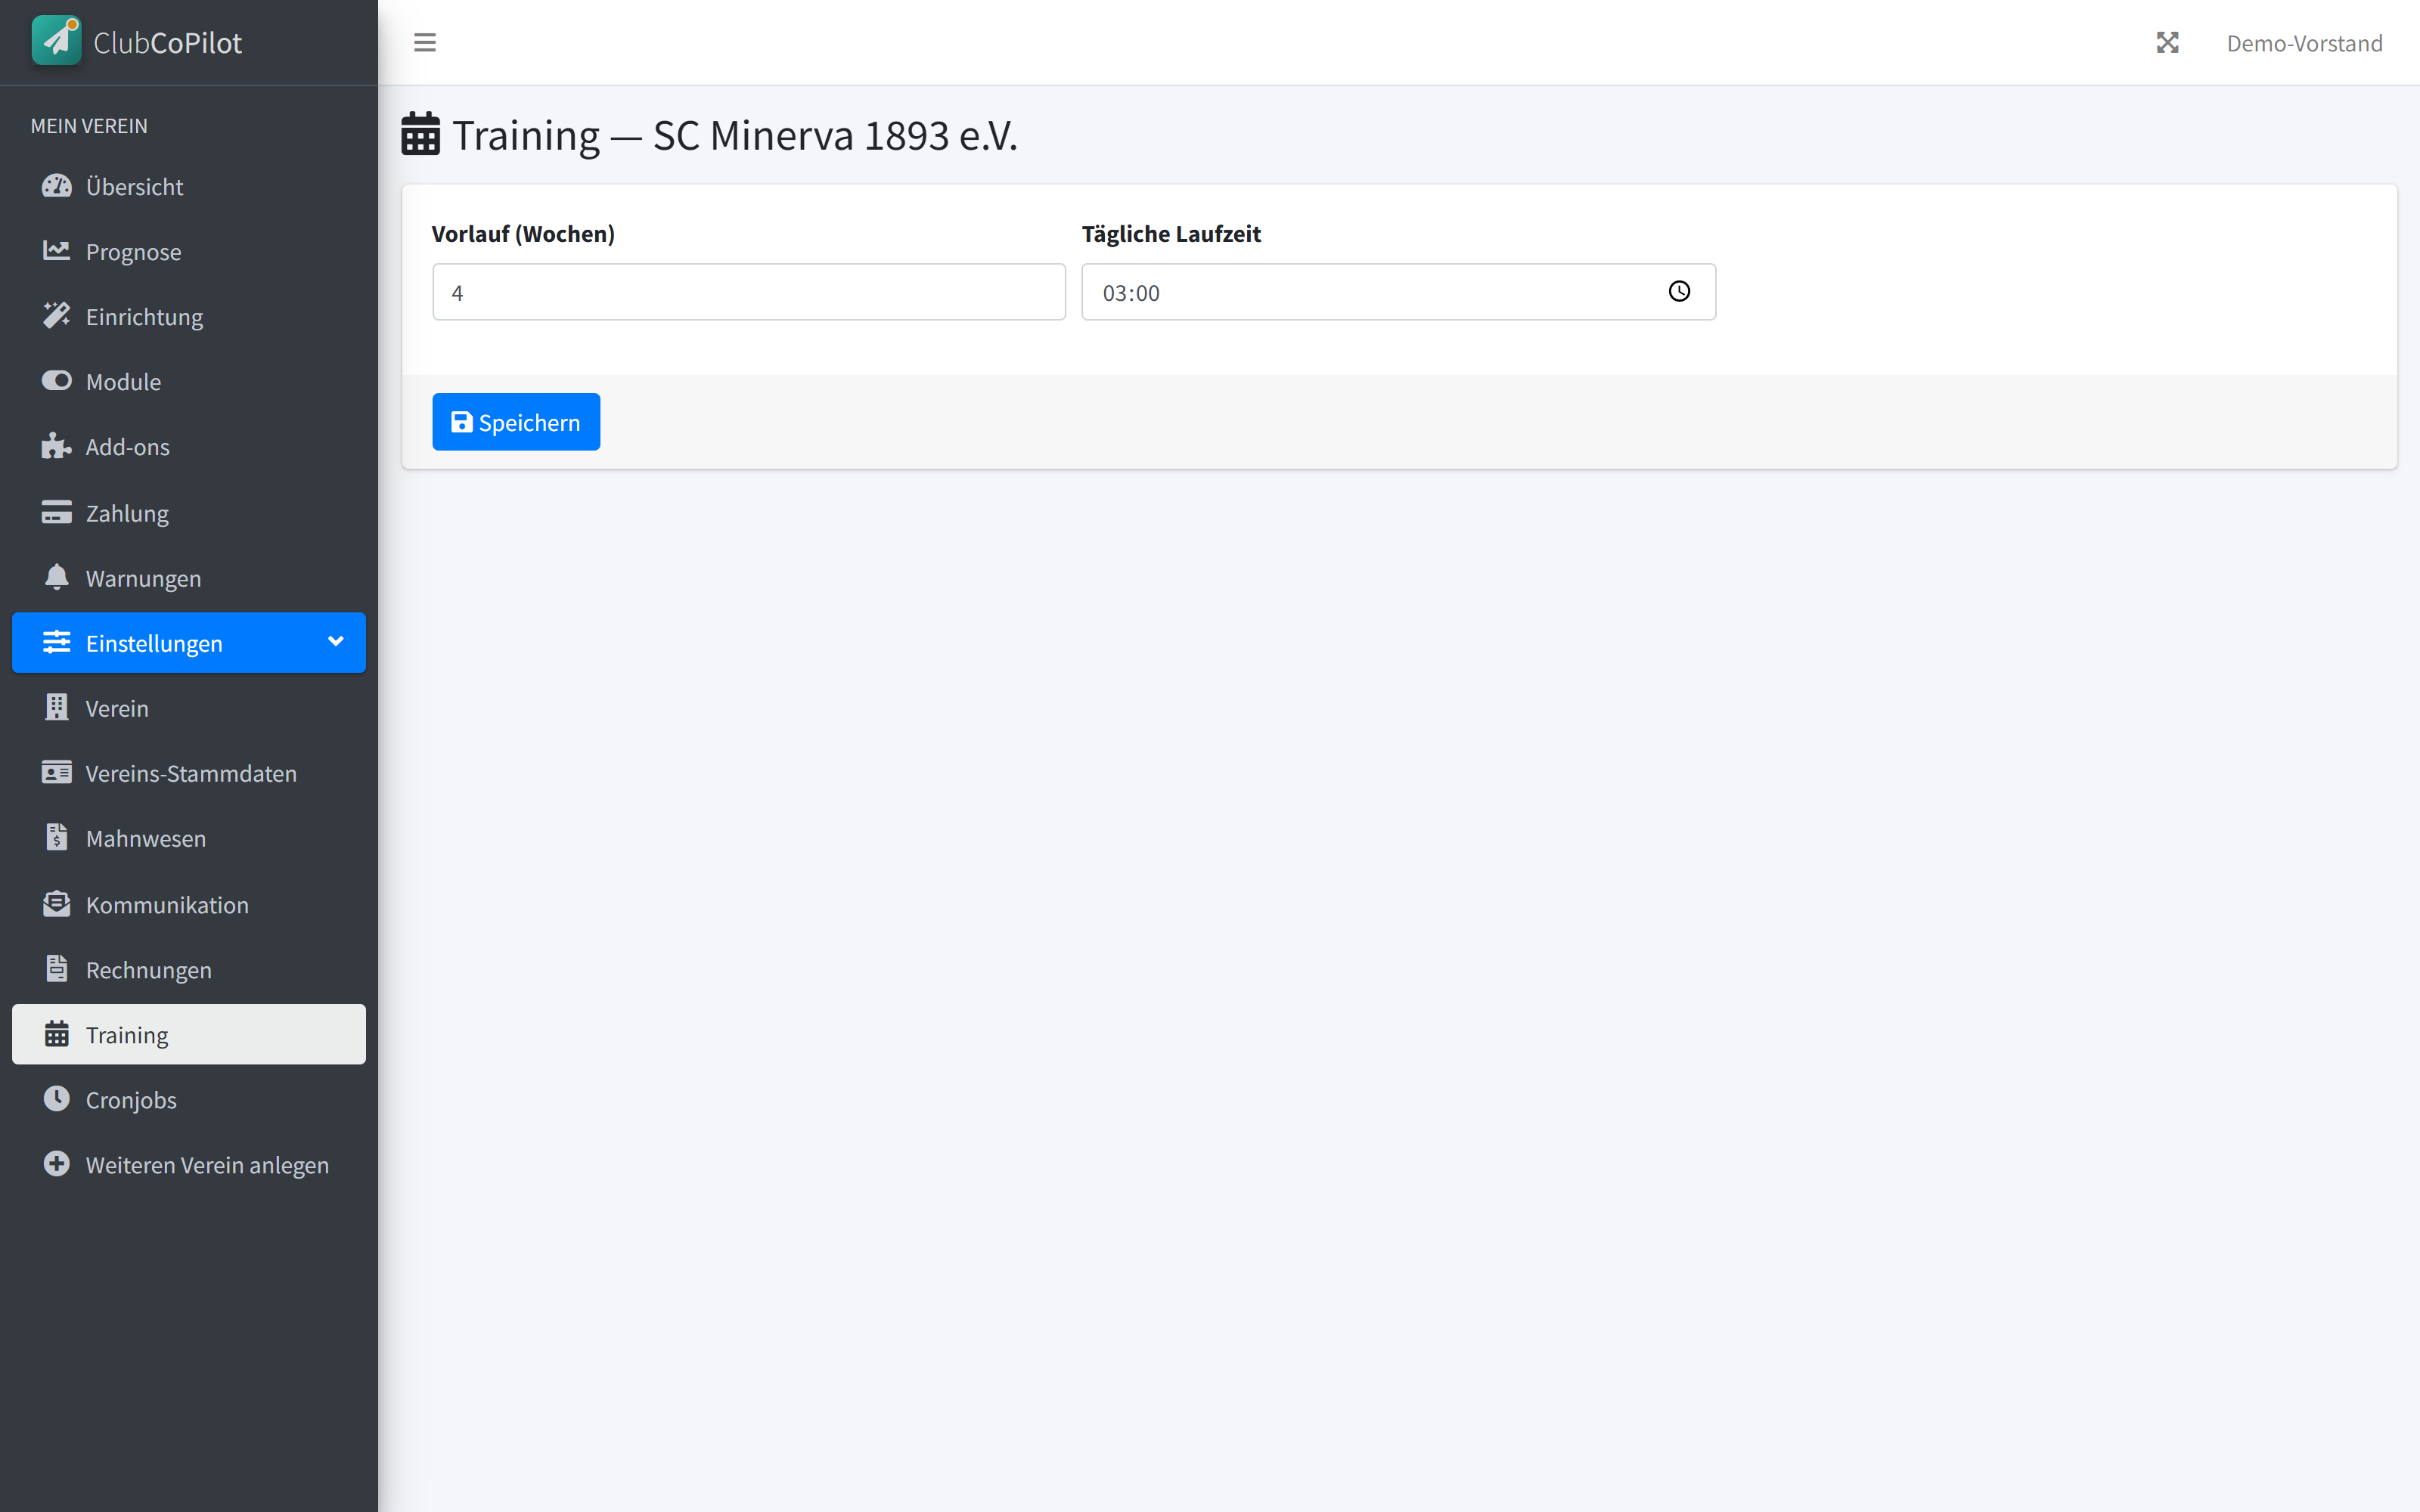This screenshot has height=1512, width=2420.
Task: Click the Add-ons puzzle piece icon
Action: (x=57, y=446)
